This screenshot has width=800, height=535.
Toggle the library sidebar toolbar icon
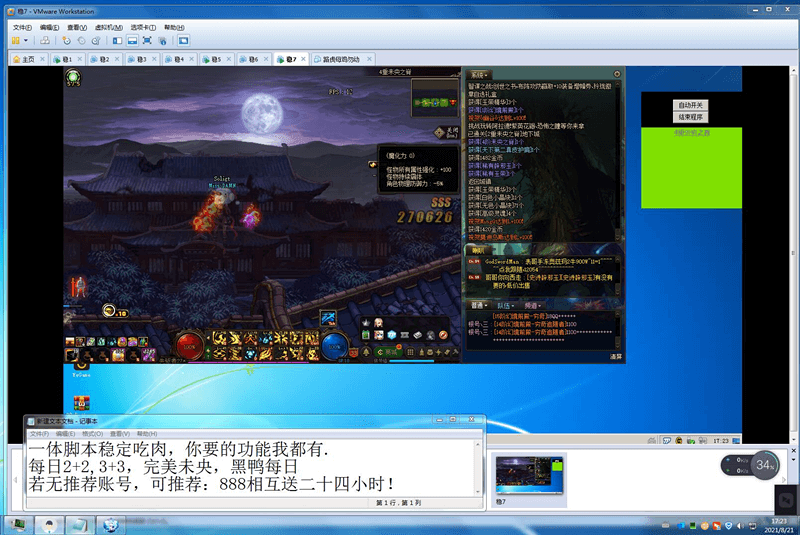117,40
